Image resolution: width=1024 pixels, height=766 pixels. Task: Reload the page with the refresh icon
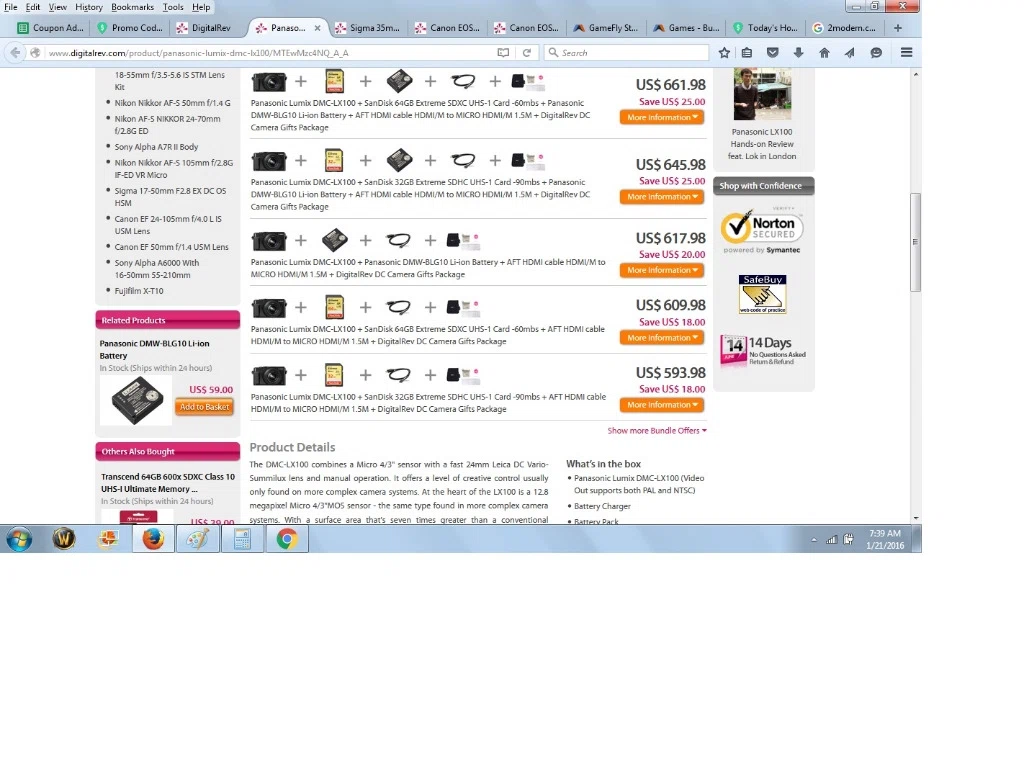pyautogui.click(x=526, y=53)
